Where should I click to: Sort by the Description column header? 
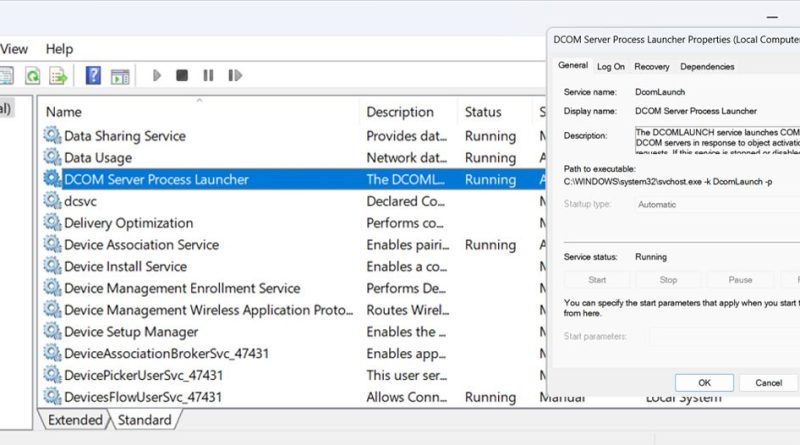pyautogui.click(x=409, y=112)
